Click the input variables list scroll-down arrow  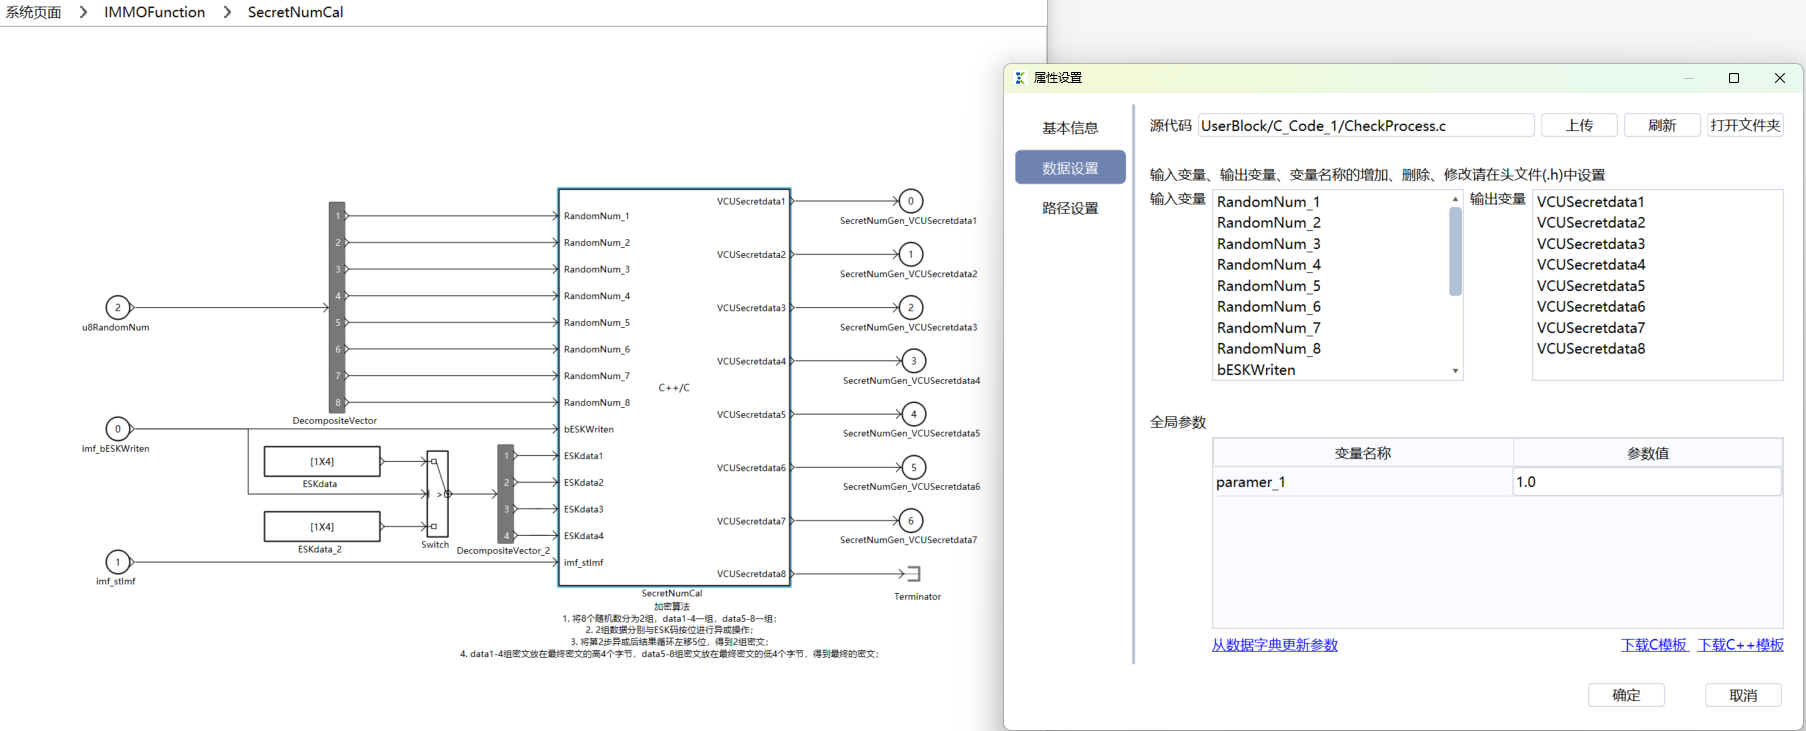coord(1455,371)
